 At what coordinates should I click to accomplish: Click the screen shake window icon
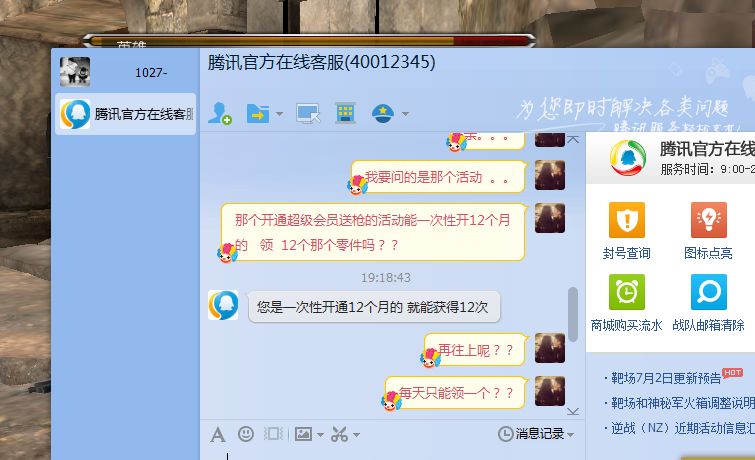pos(273,434)
